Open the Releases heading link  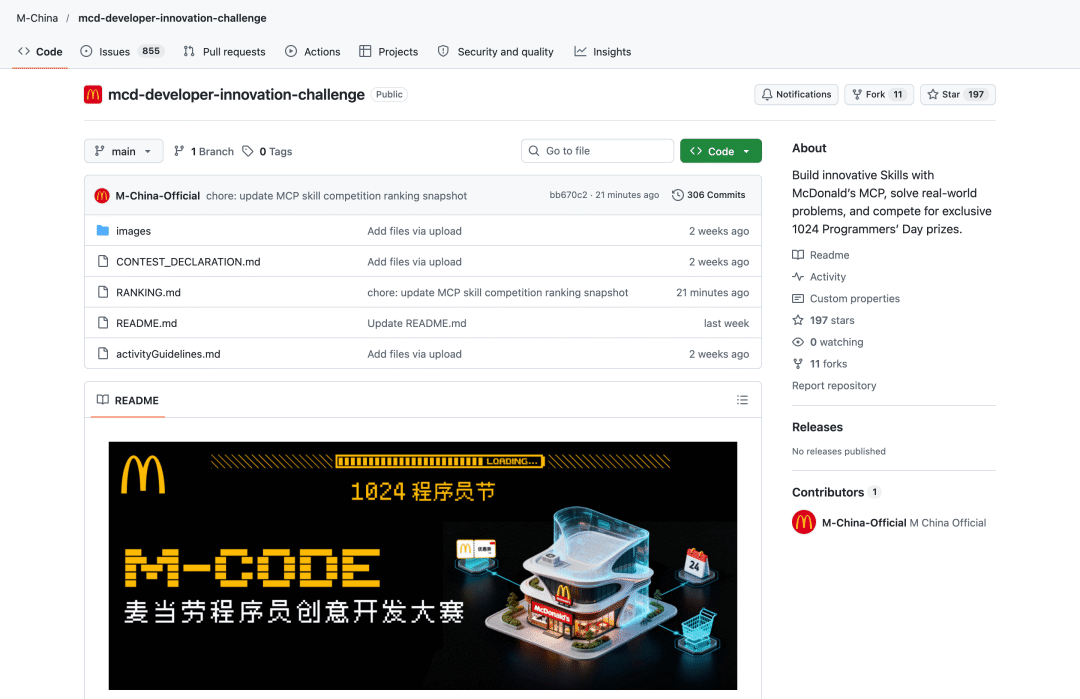pyautogui.click(x=818, y=427)
